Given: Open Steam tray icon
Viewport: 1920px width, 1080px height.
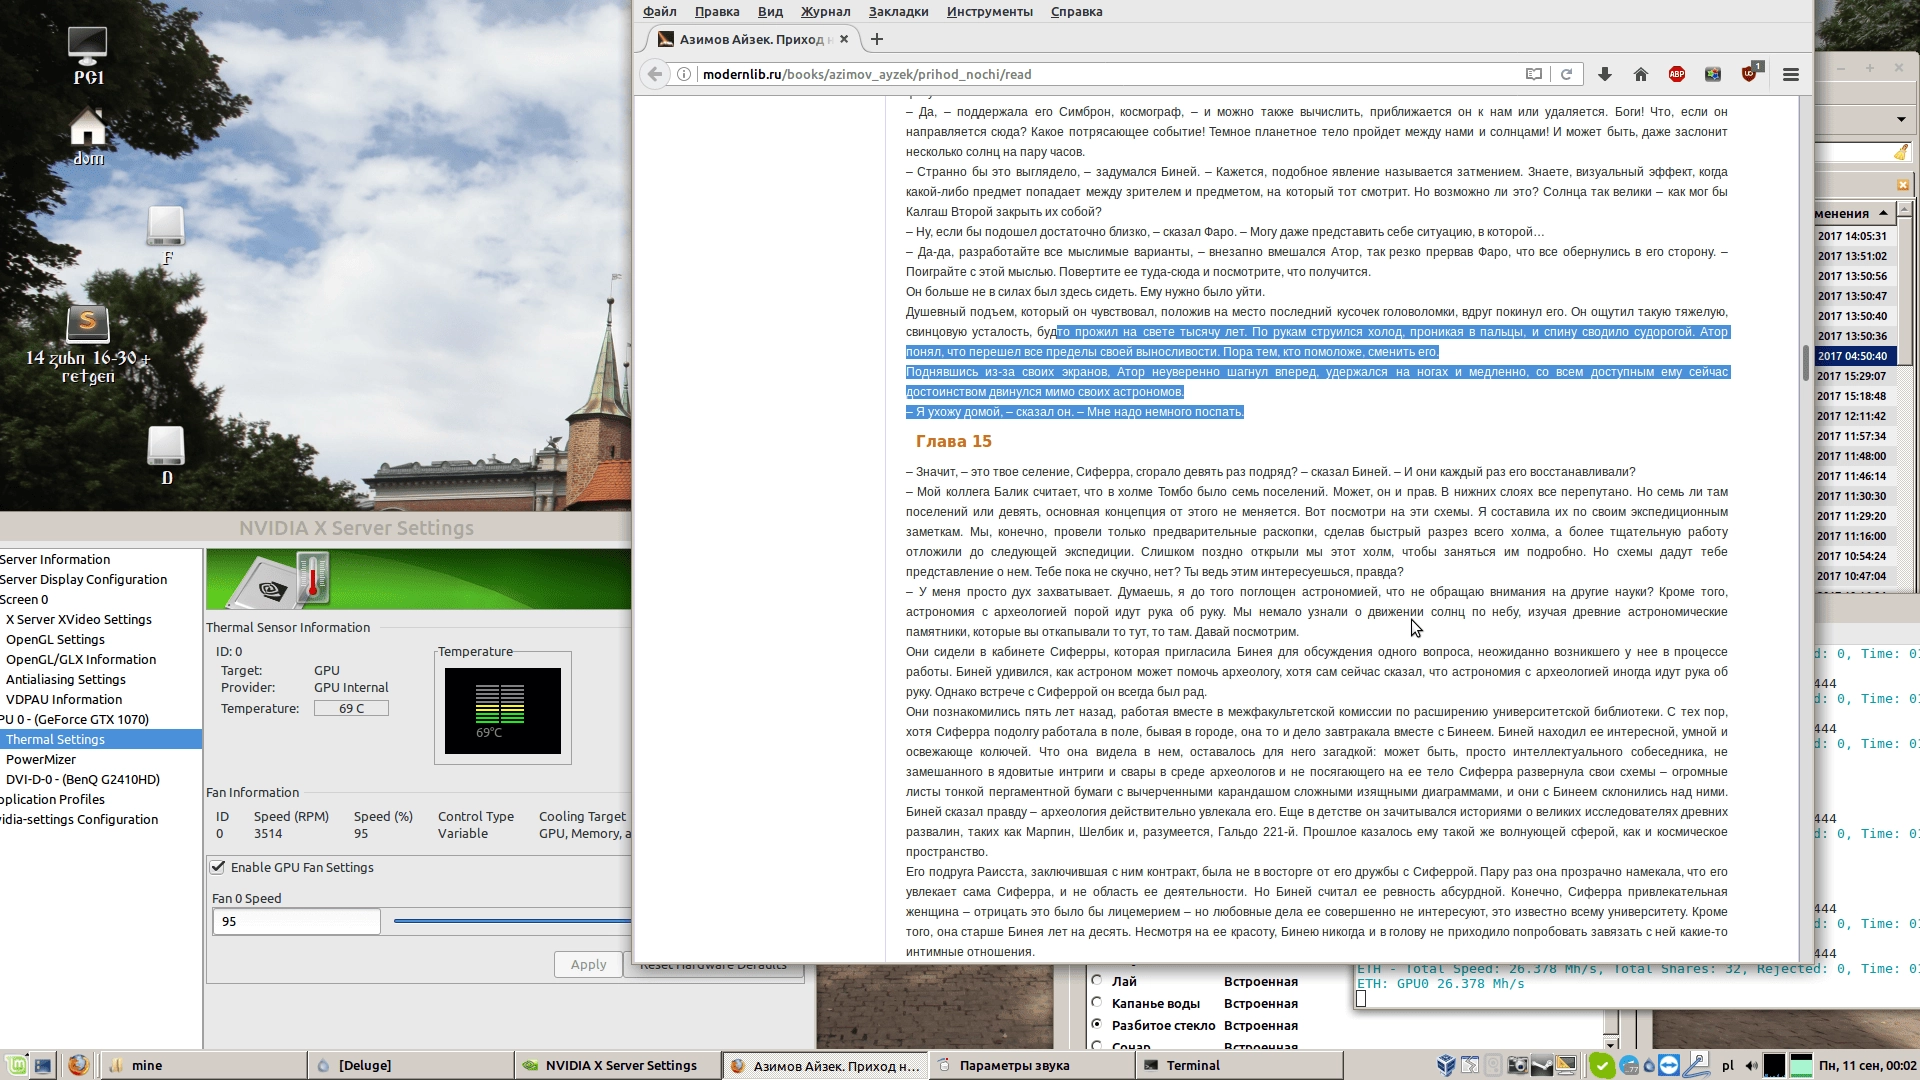Looking at the screenshot, I should coord(1541,1065).
